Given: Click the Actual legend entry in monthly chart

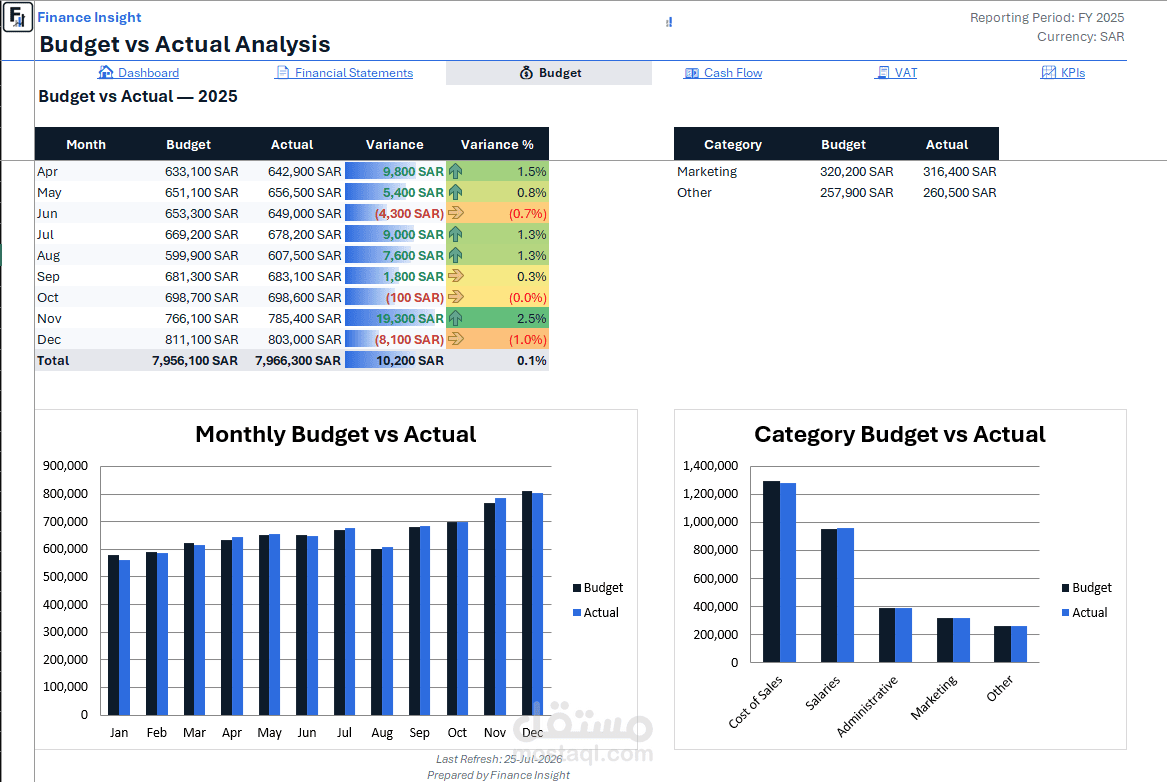Looking at the screenshot, I should coord(595,612).
